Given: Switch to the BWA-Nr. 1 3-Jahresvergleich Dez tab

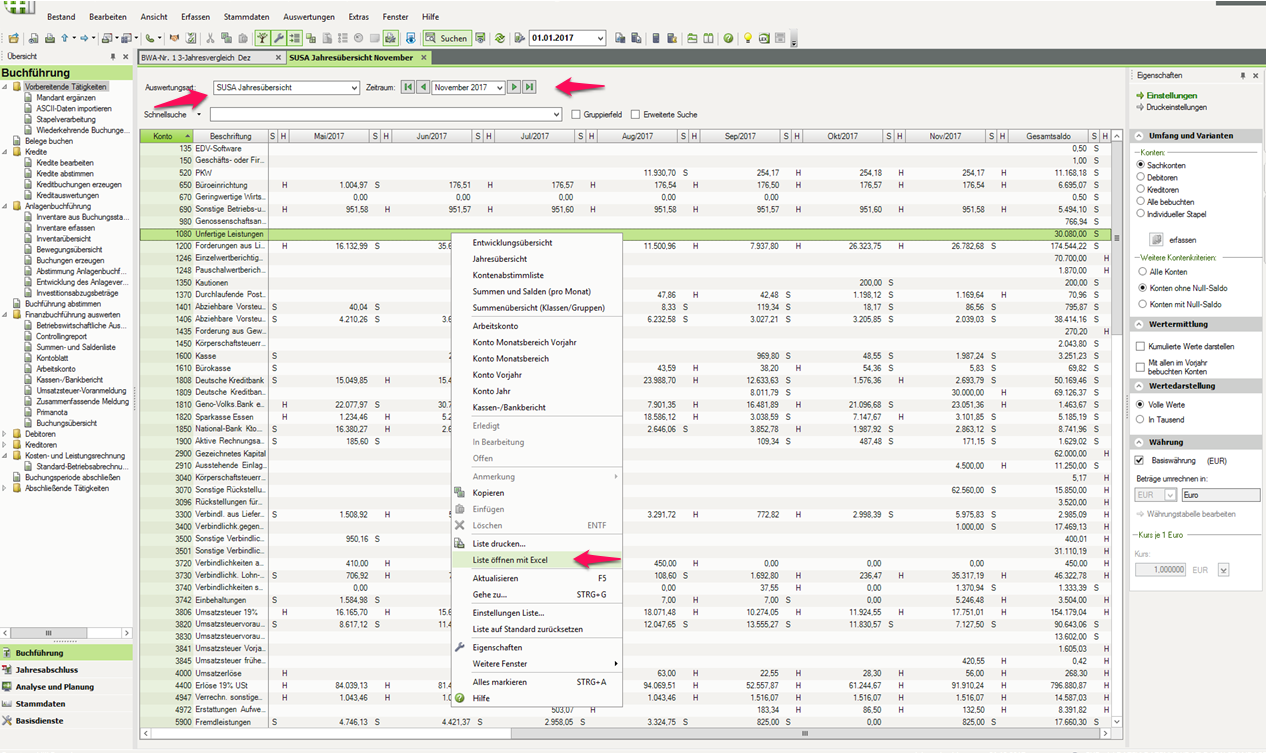Looking at the screenshot, I should [x=195, y=57].
